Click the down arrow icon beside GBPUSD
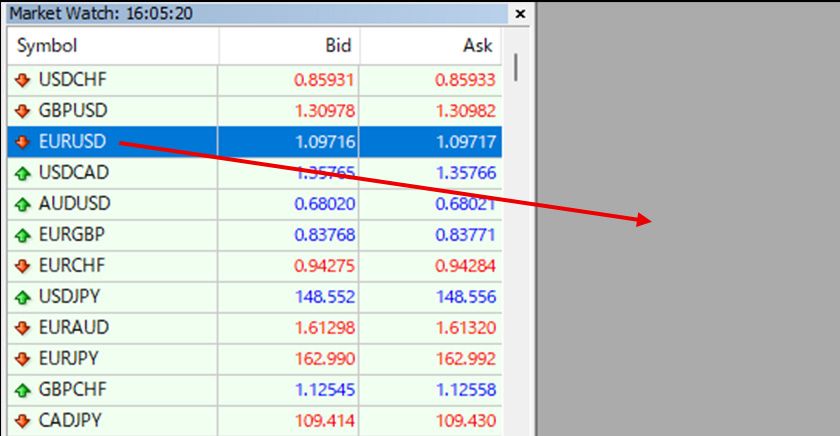The image size is (840, 436). point(22,110)
